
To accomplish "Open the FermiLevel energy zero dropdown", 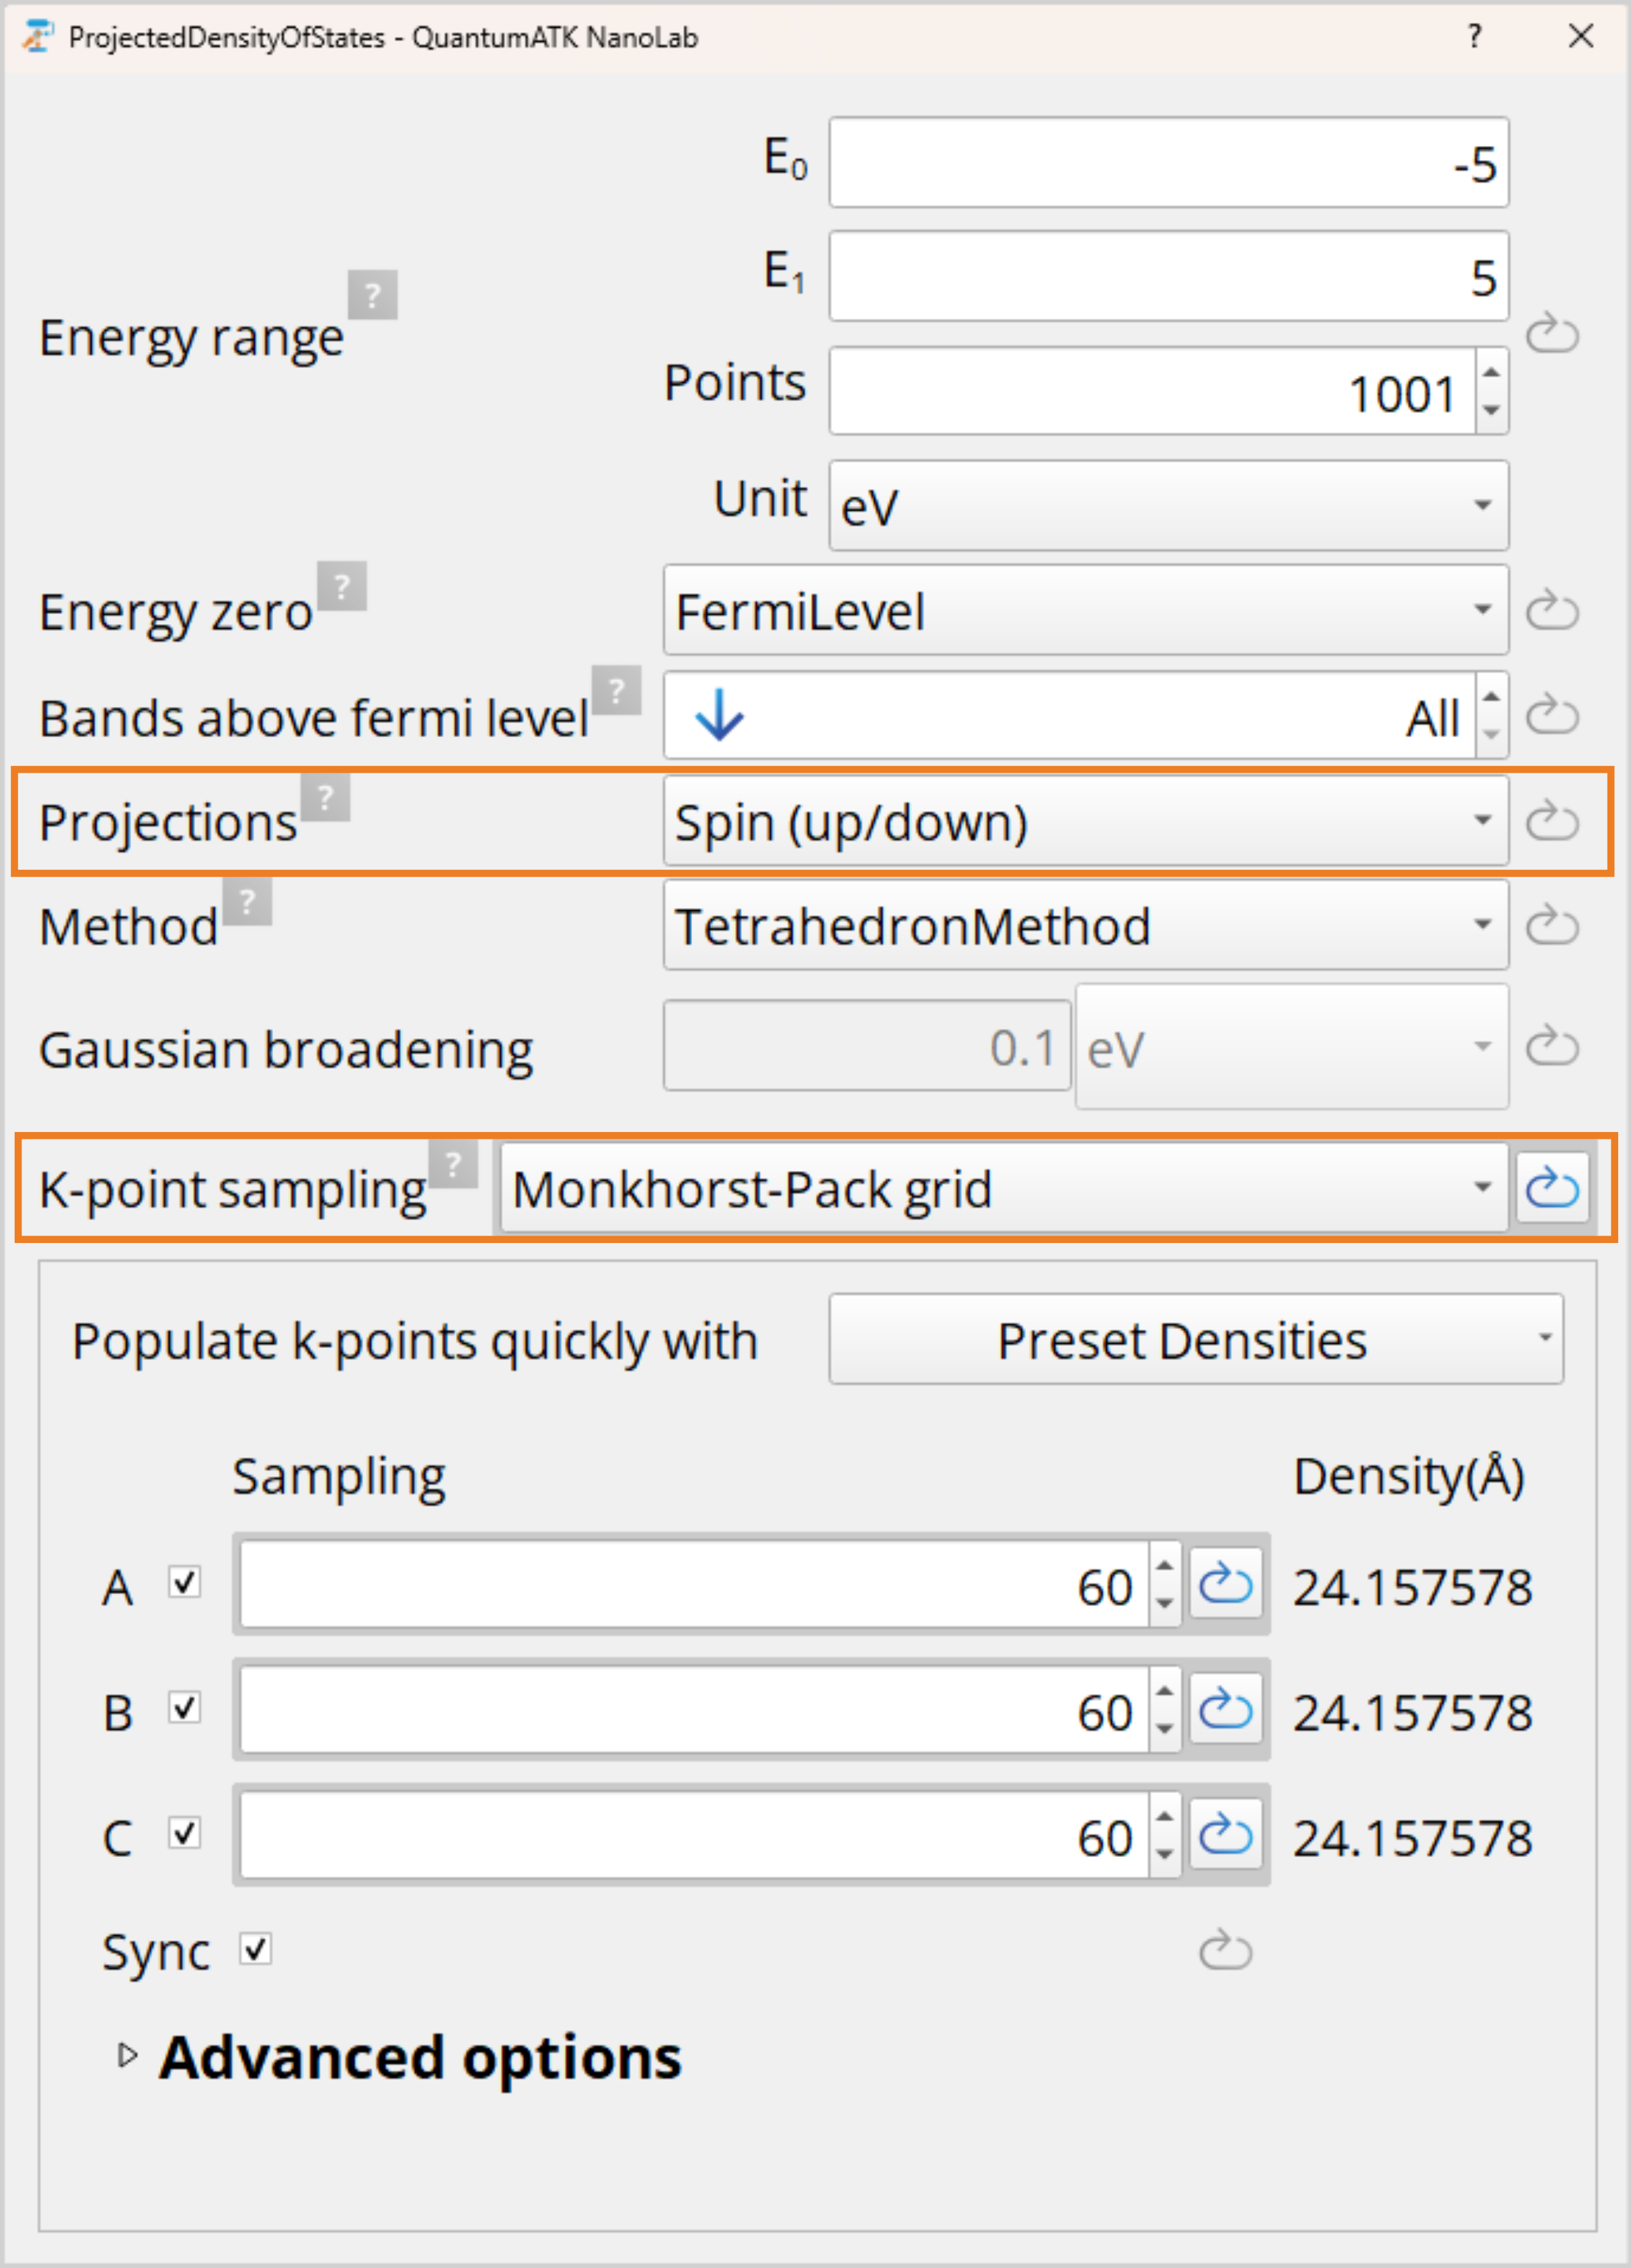I will point(1085,610).
